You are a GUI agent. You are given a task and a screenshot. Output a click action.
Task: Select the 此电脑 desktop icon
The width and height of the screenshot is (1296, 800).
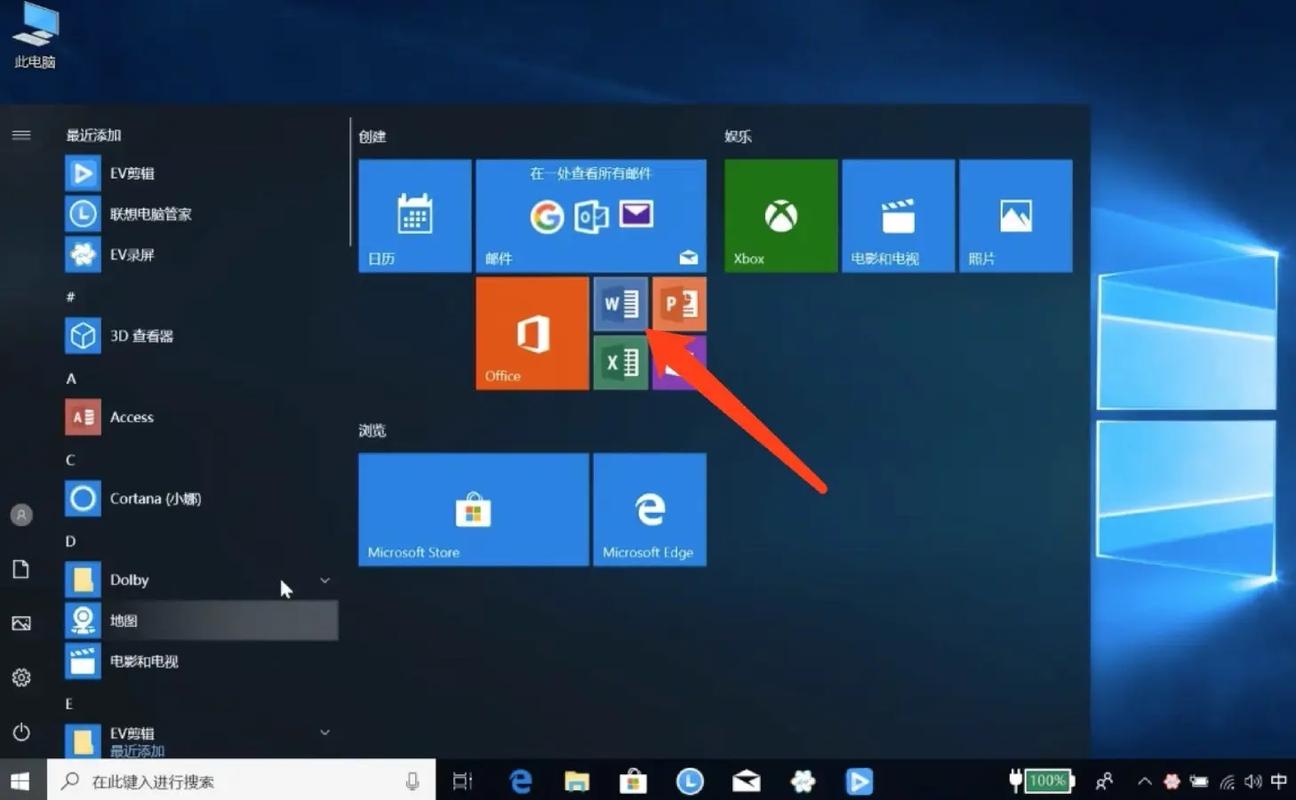35,36
